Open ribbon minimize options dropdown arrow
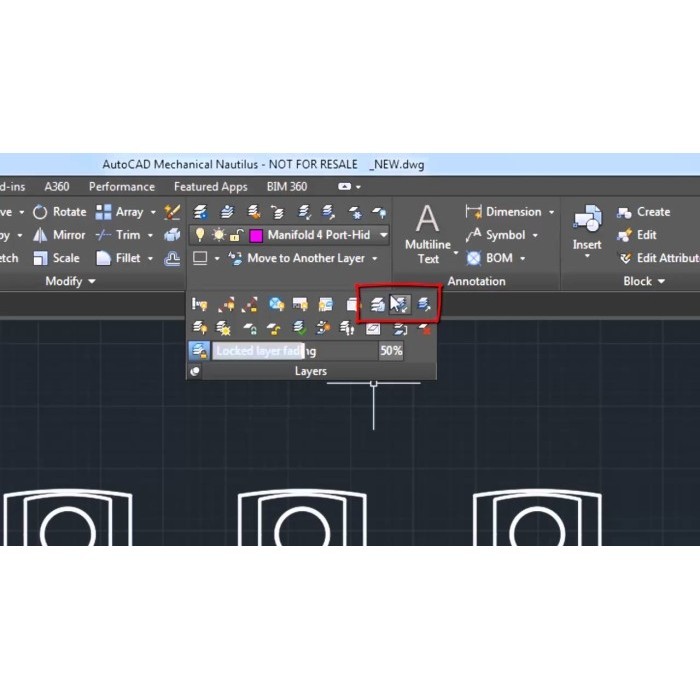Screen dimensions: 700x700 (x=358, y=187)
